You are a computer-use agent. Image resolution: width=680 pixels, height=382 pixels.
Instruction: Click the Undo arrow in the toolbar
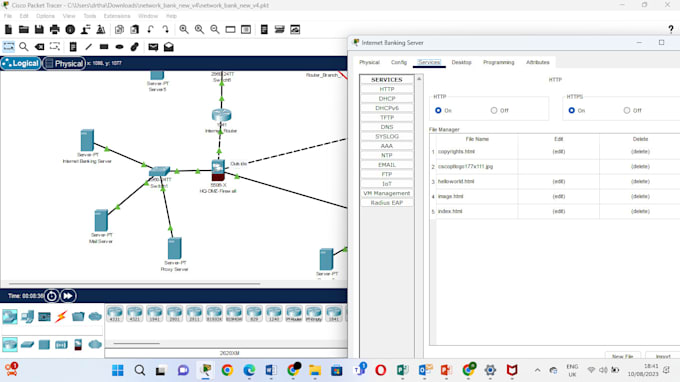[150, 29]
